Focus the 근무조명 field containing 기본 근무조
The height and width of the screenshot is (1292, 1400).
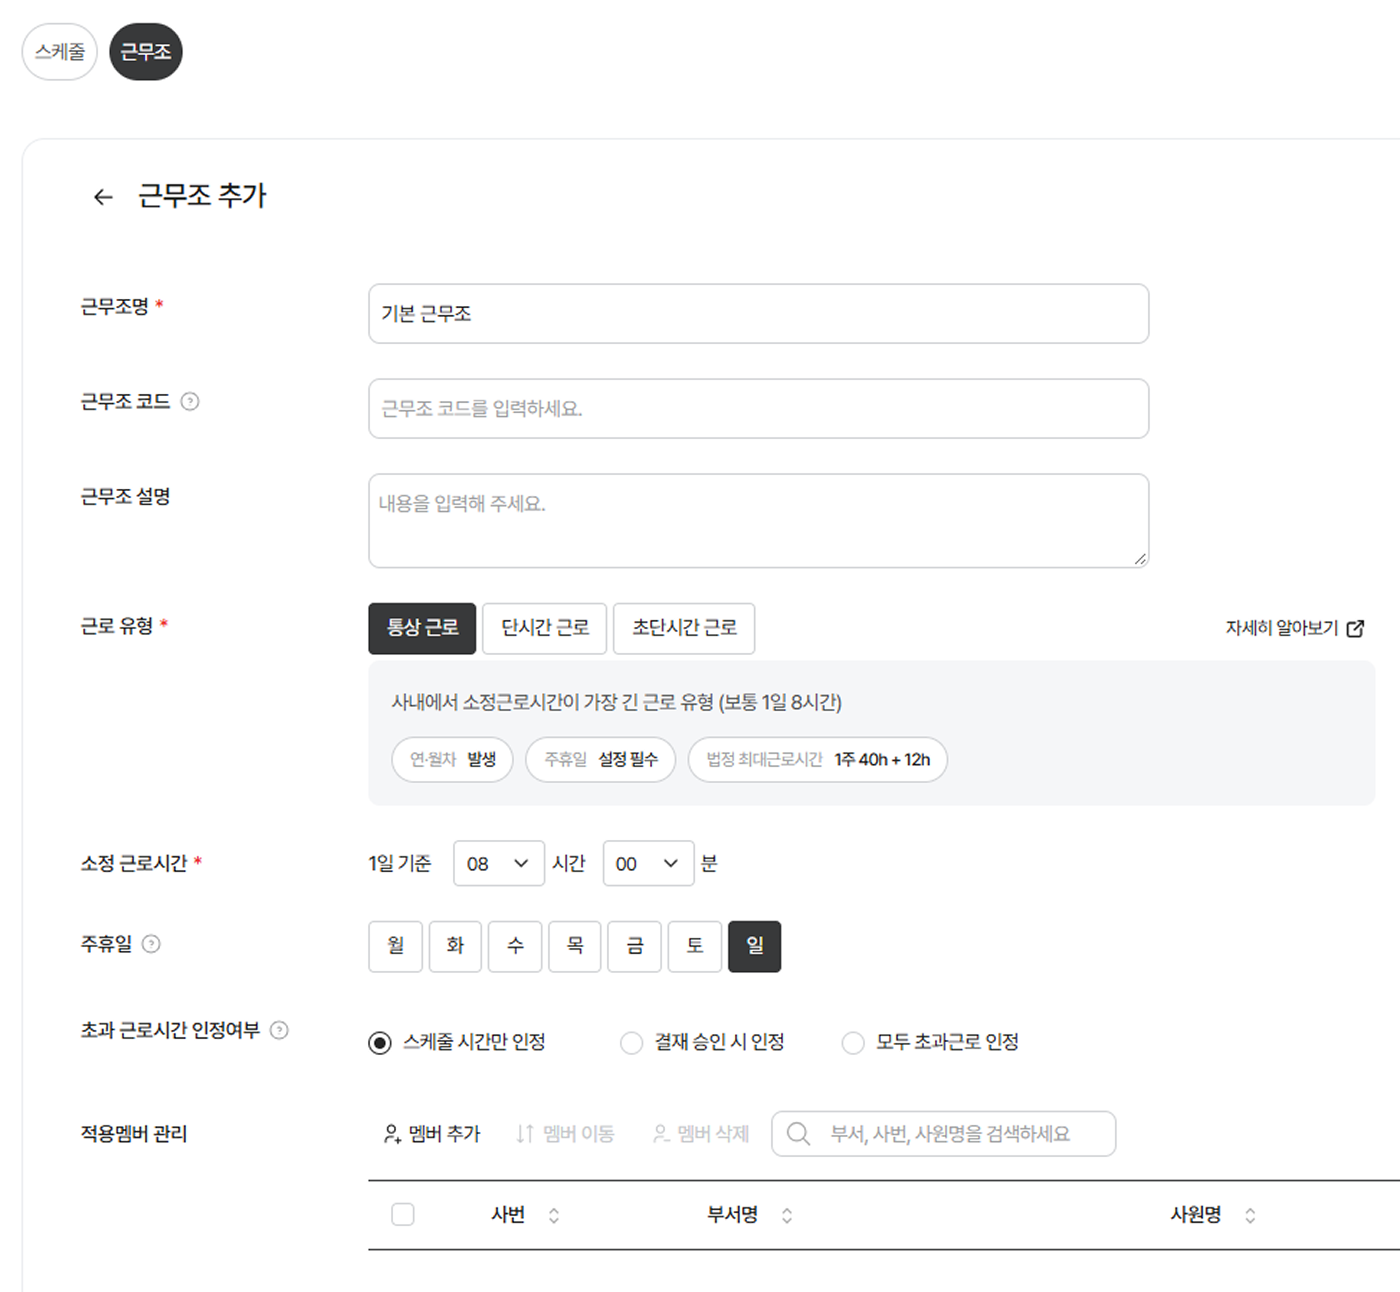click(759, 314)
